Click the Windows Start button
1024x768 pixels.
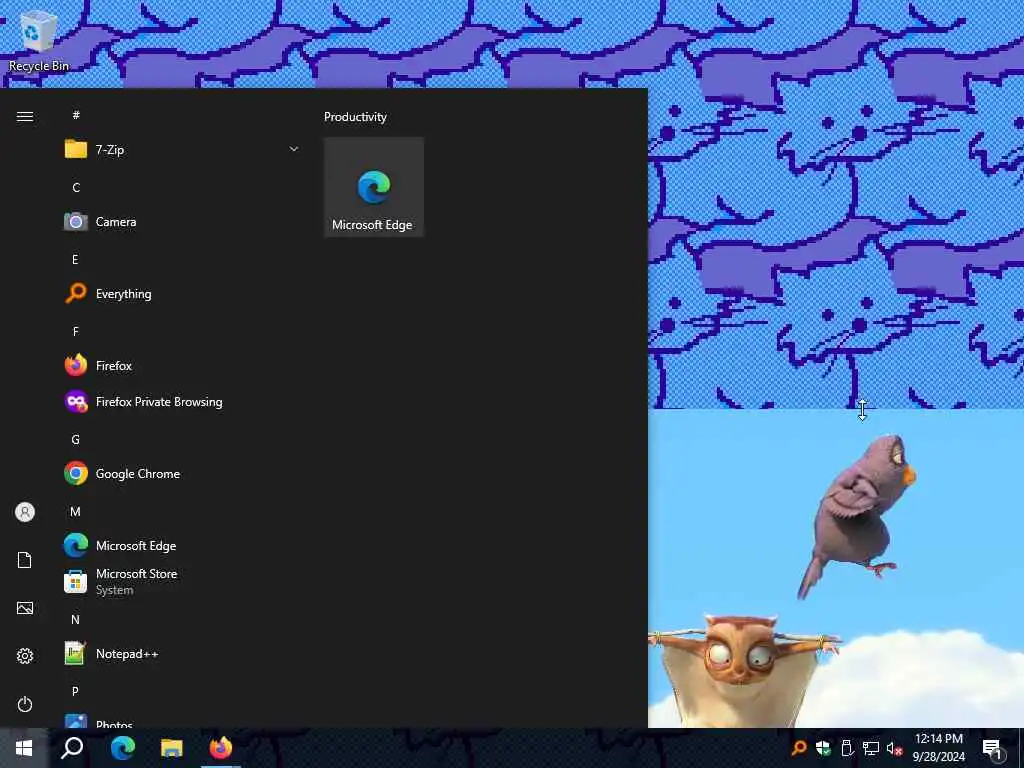point(24,748)
